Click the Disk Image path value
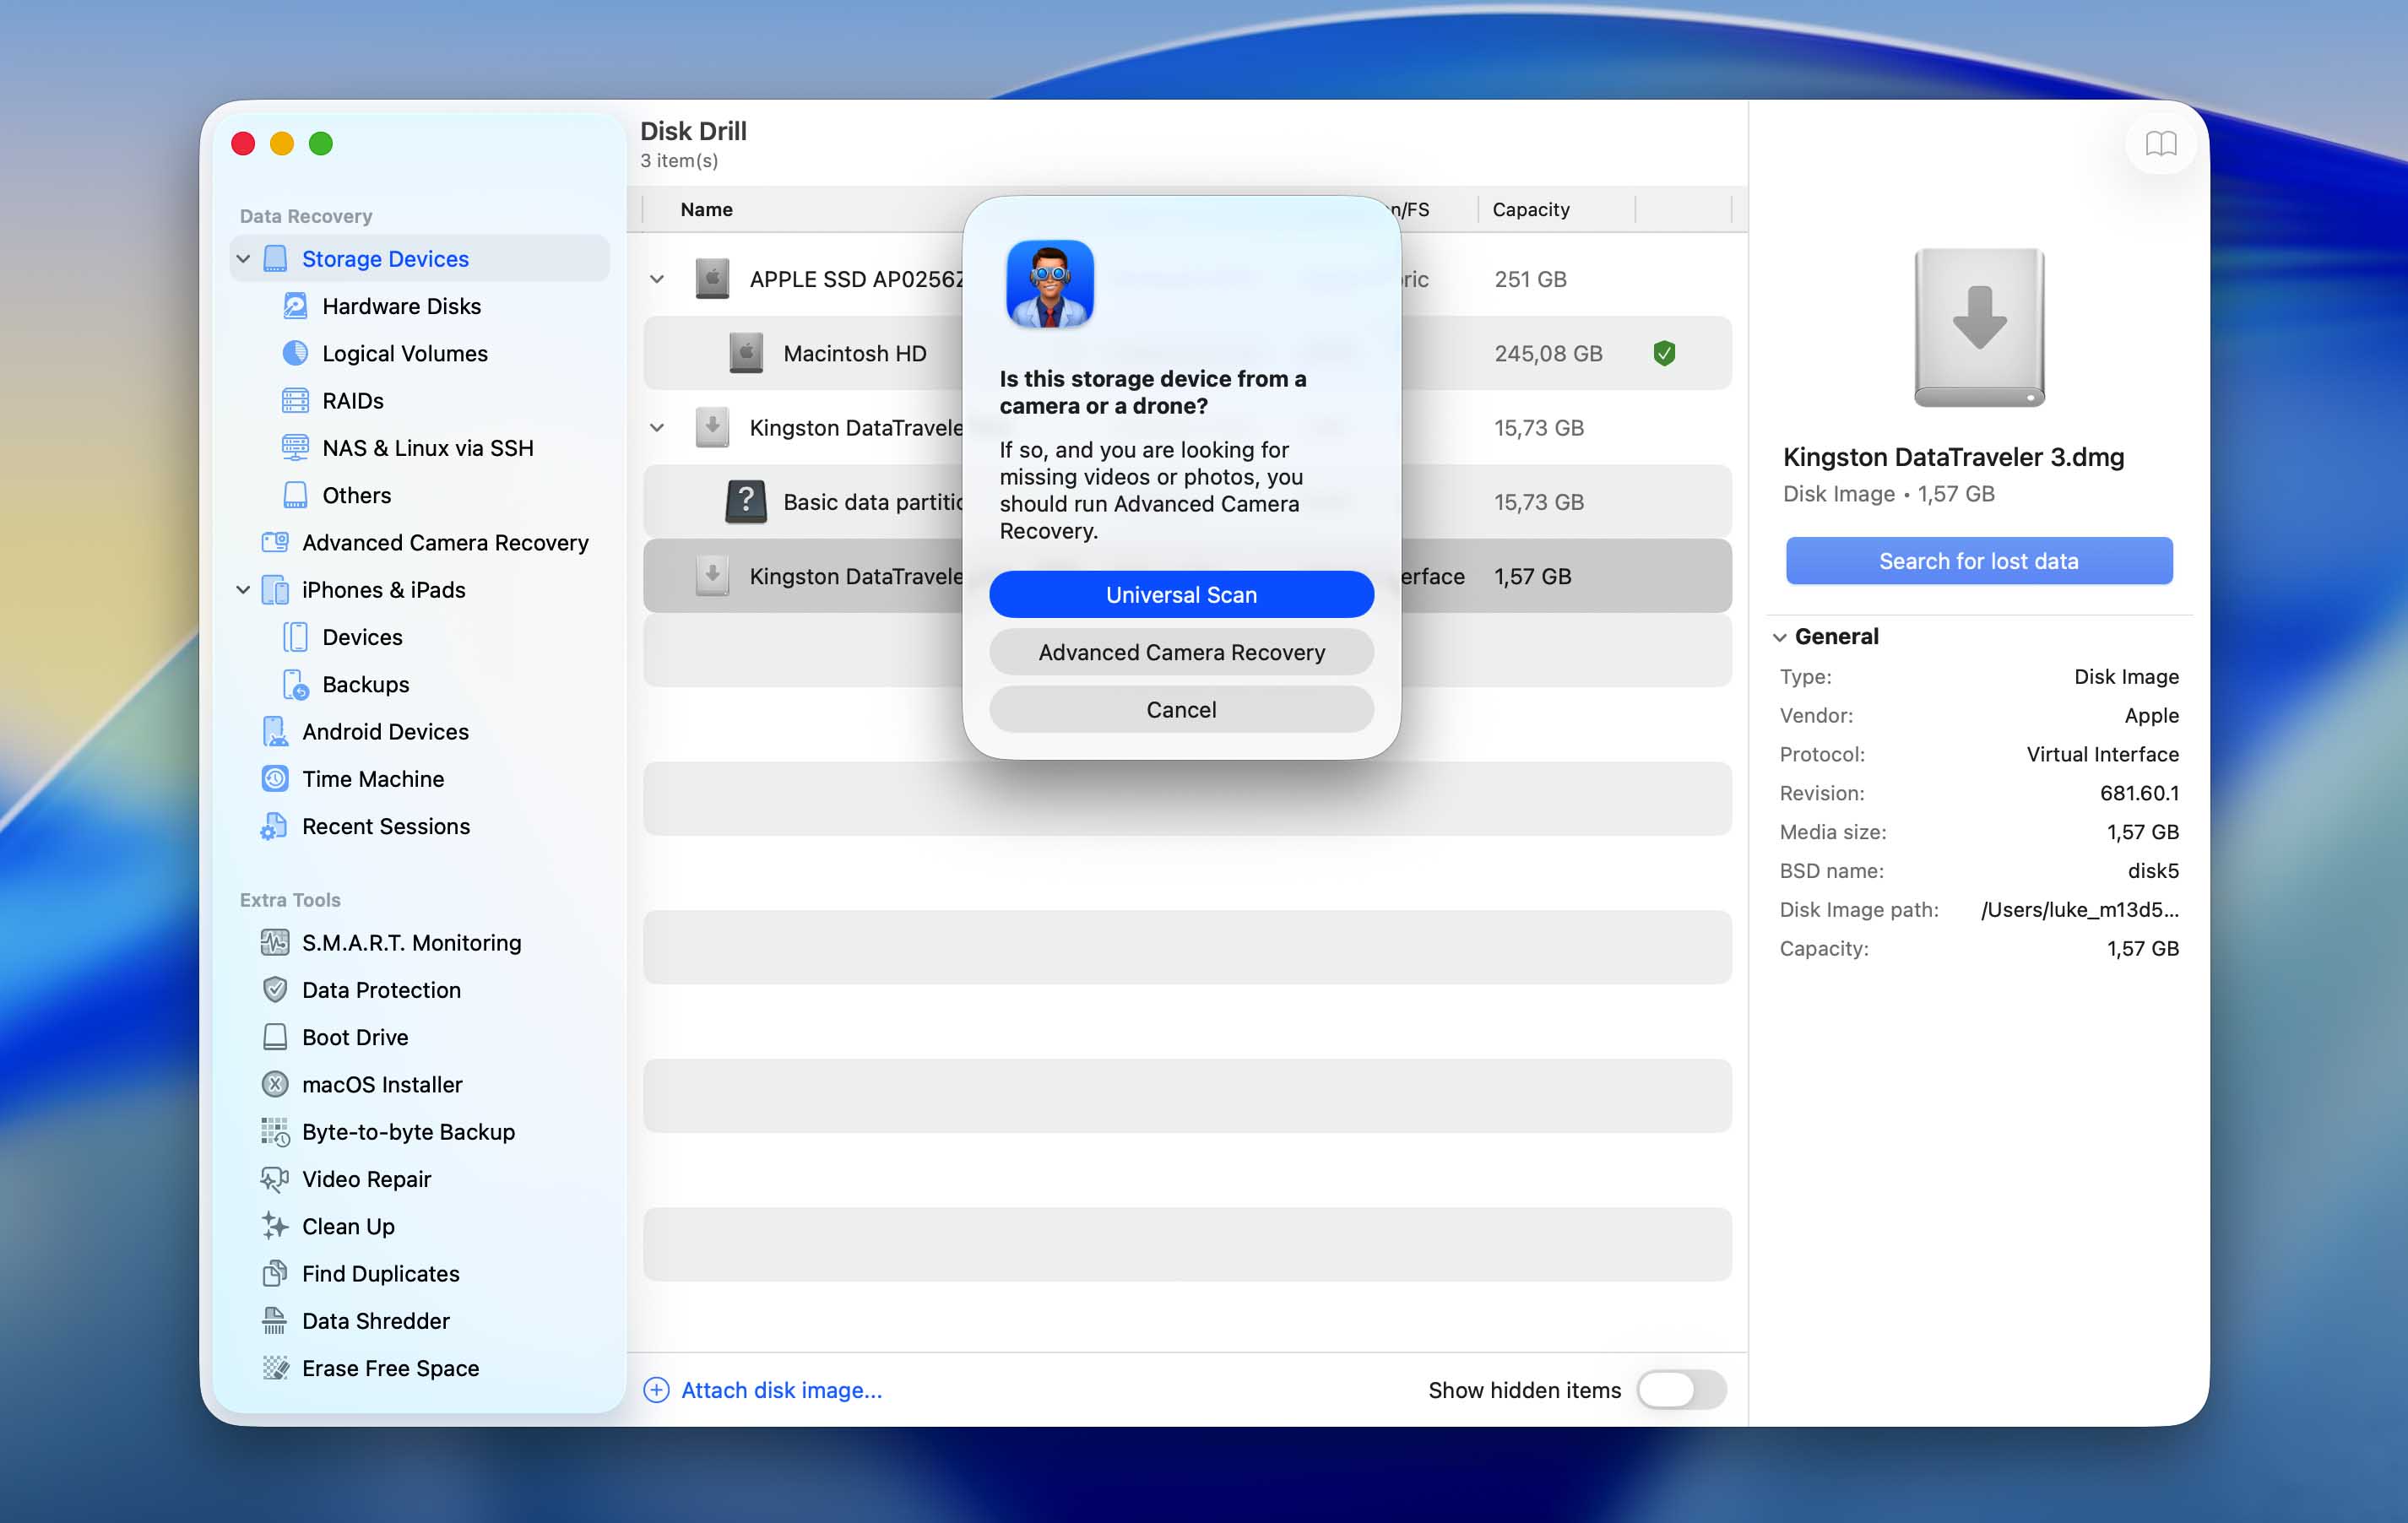 pyautogui.click(x=2080, y=910)
